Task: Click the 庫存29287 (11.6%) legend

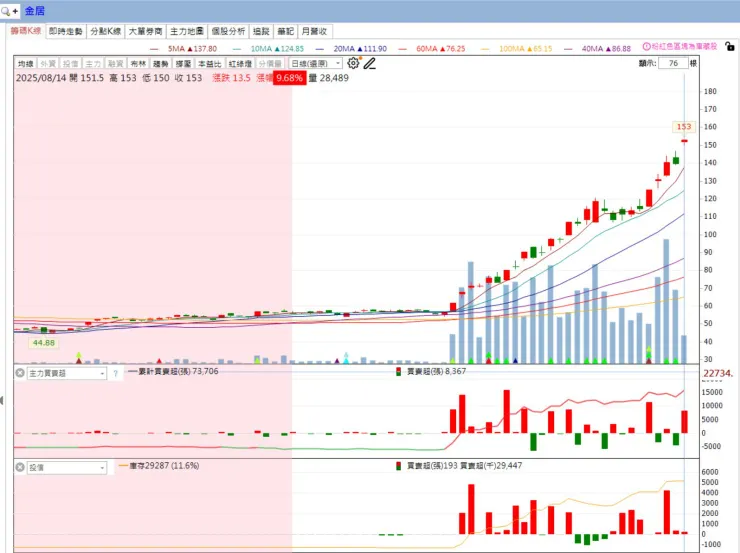Action: pyautogui.click(x=159, y=466)
